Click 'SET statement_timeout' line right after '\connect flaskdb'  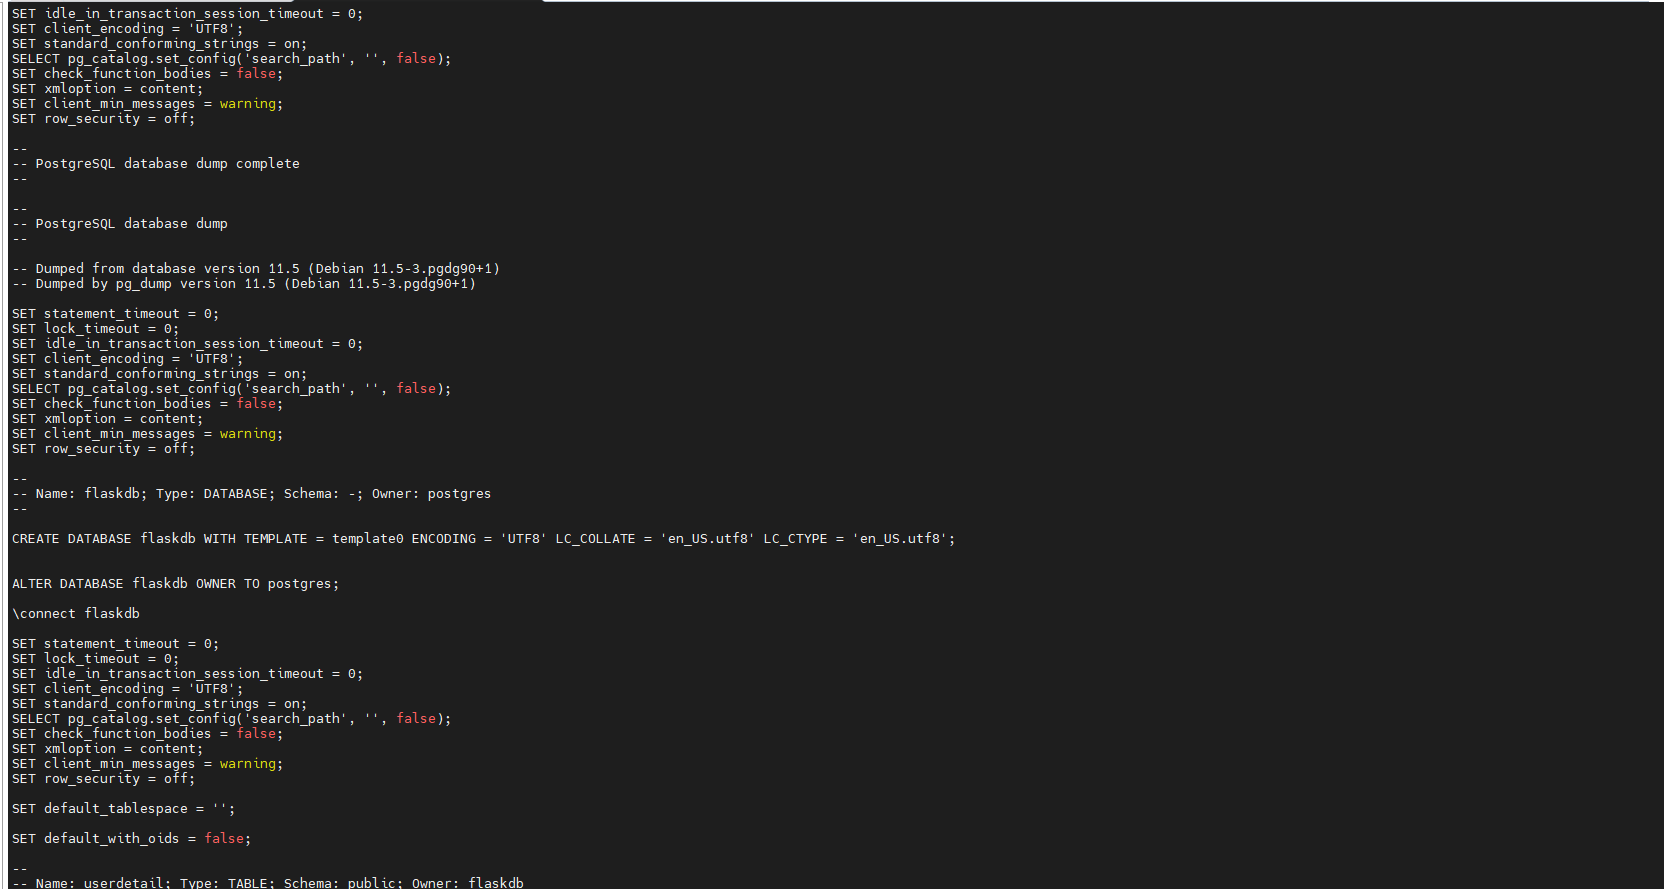(x=116, y=644)
